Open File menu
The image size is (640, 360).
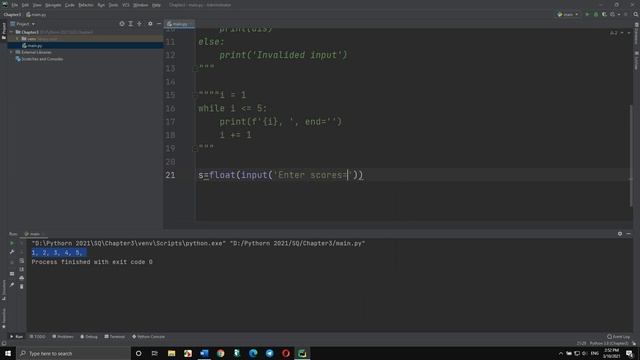point(15,5)
